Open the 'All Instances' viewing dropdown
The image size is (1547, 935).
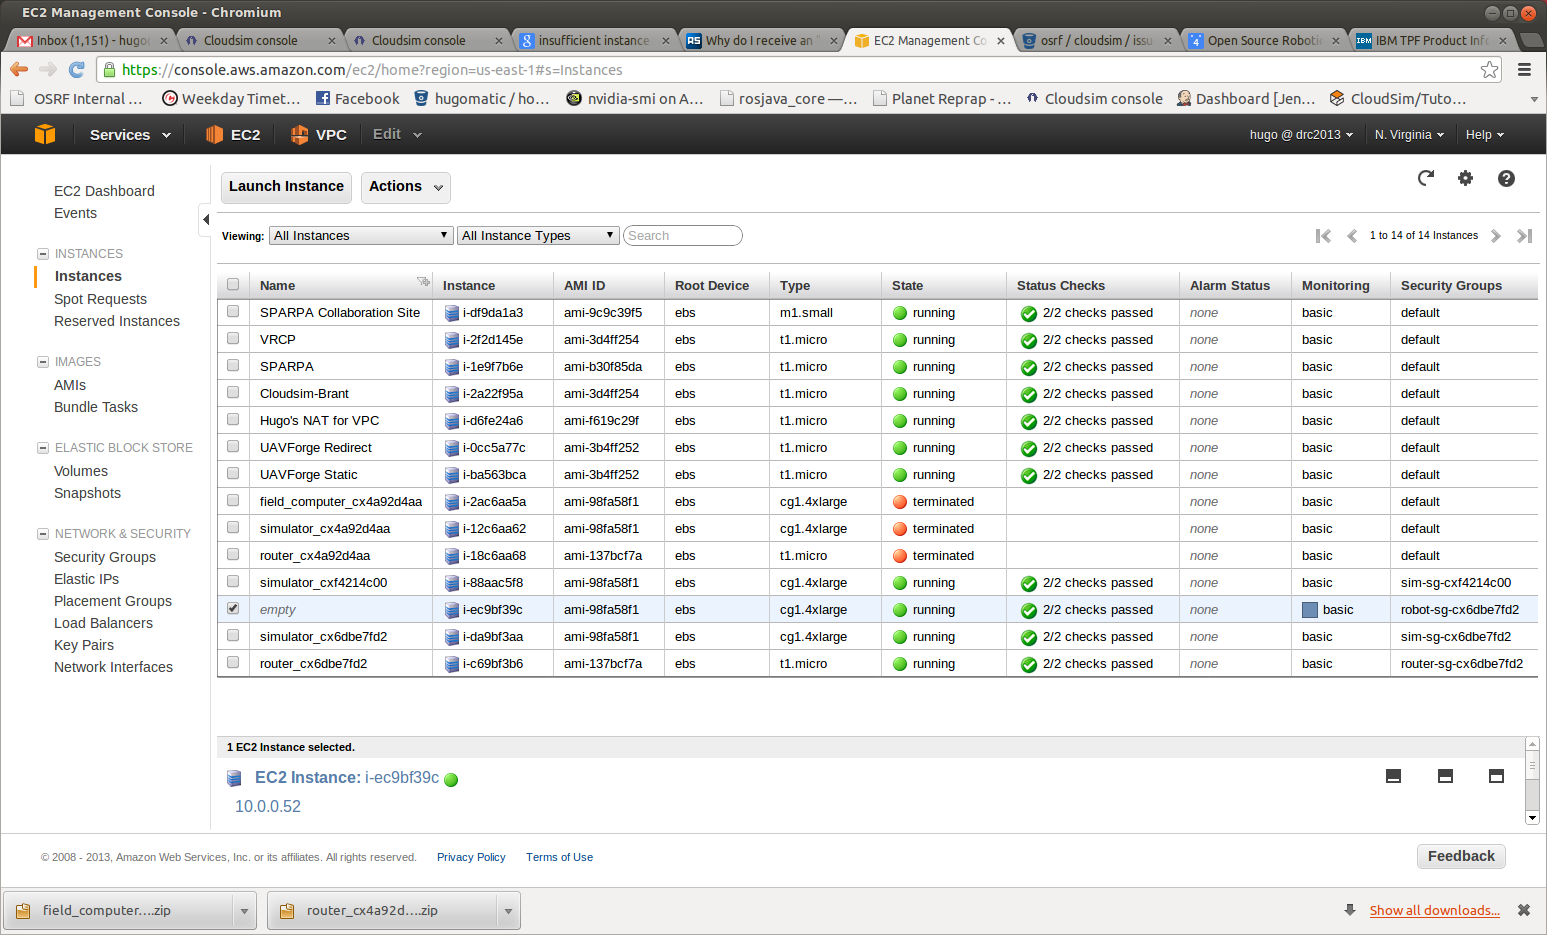[x=360, y=235]
